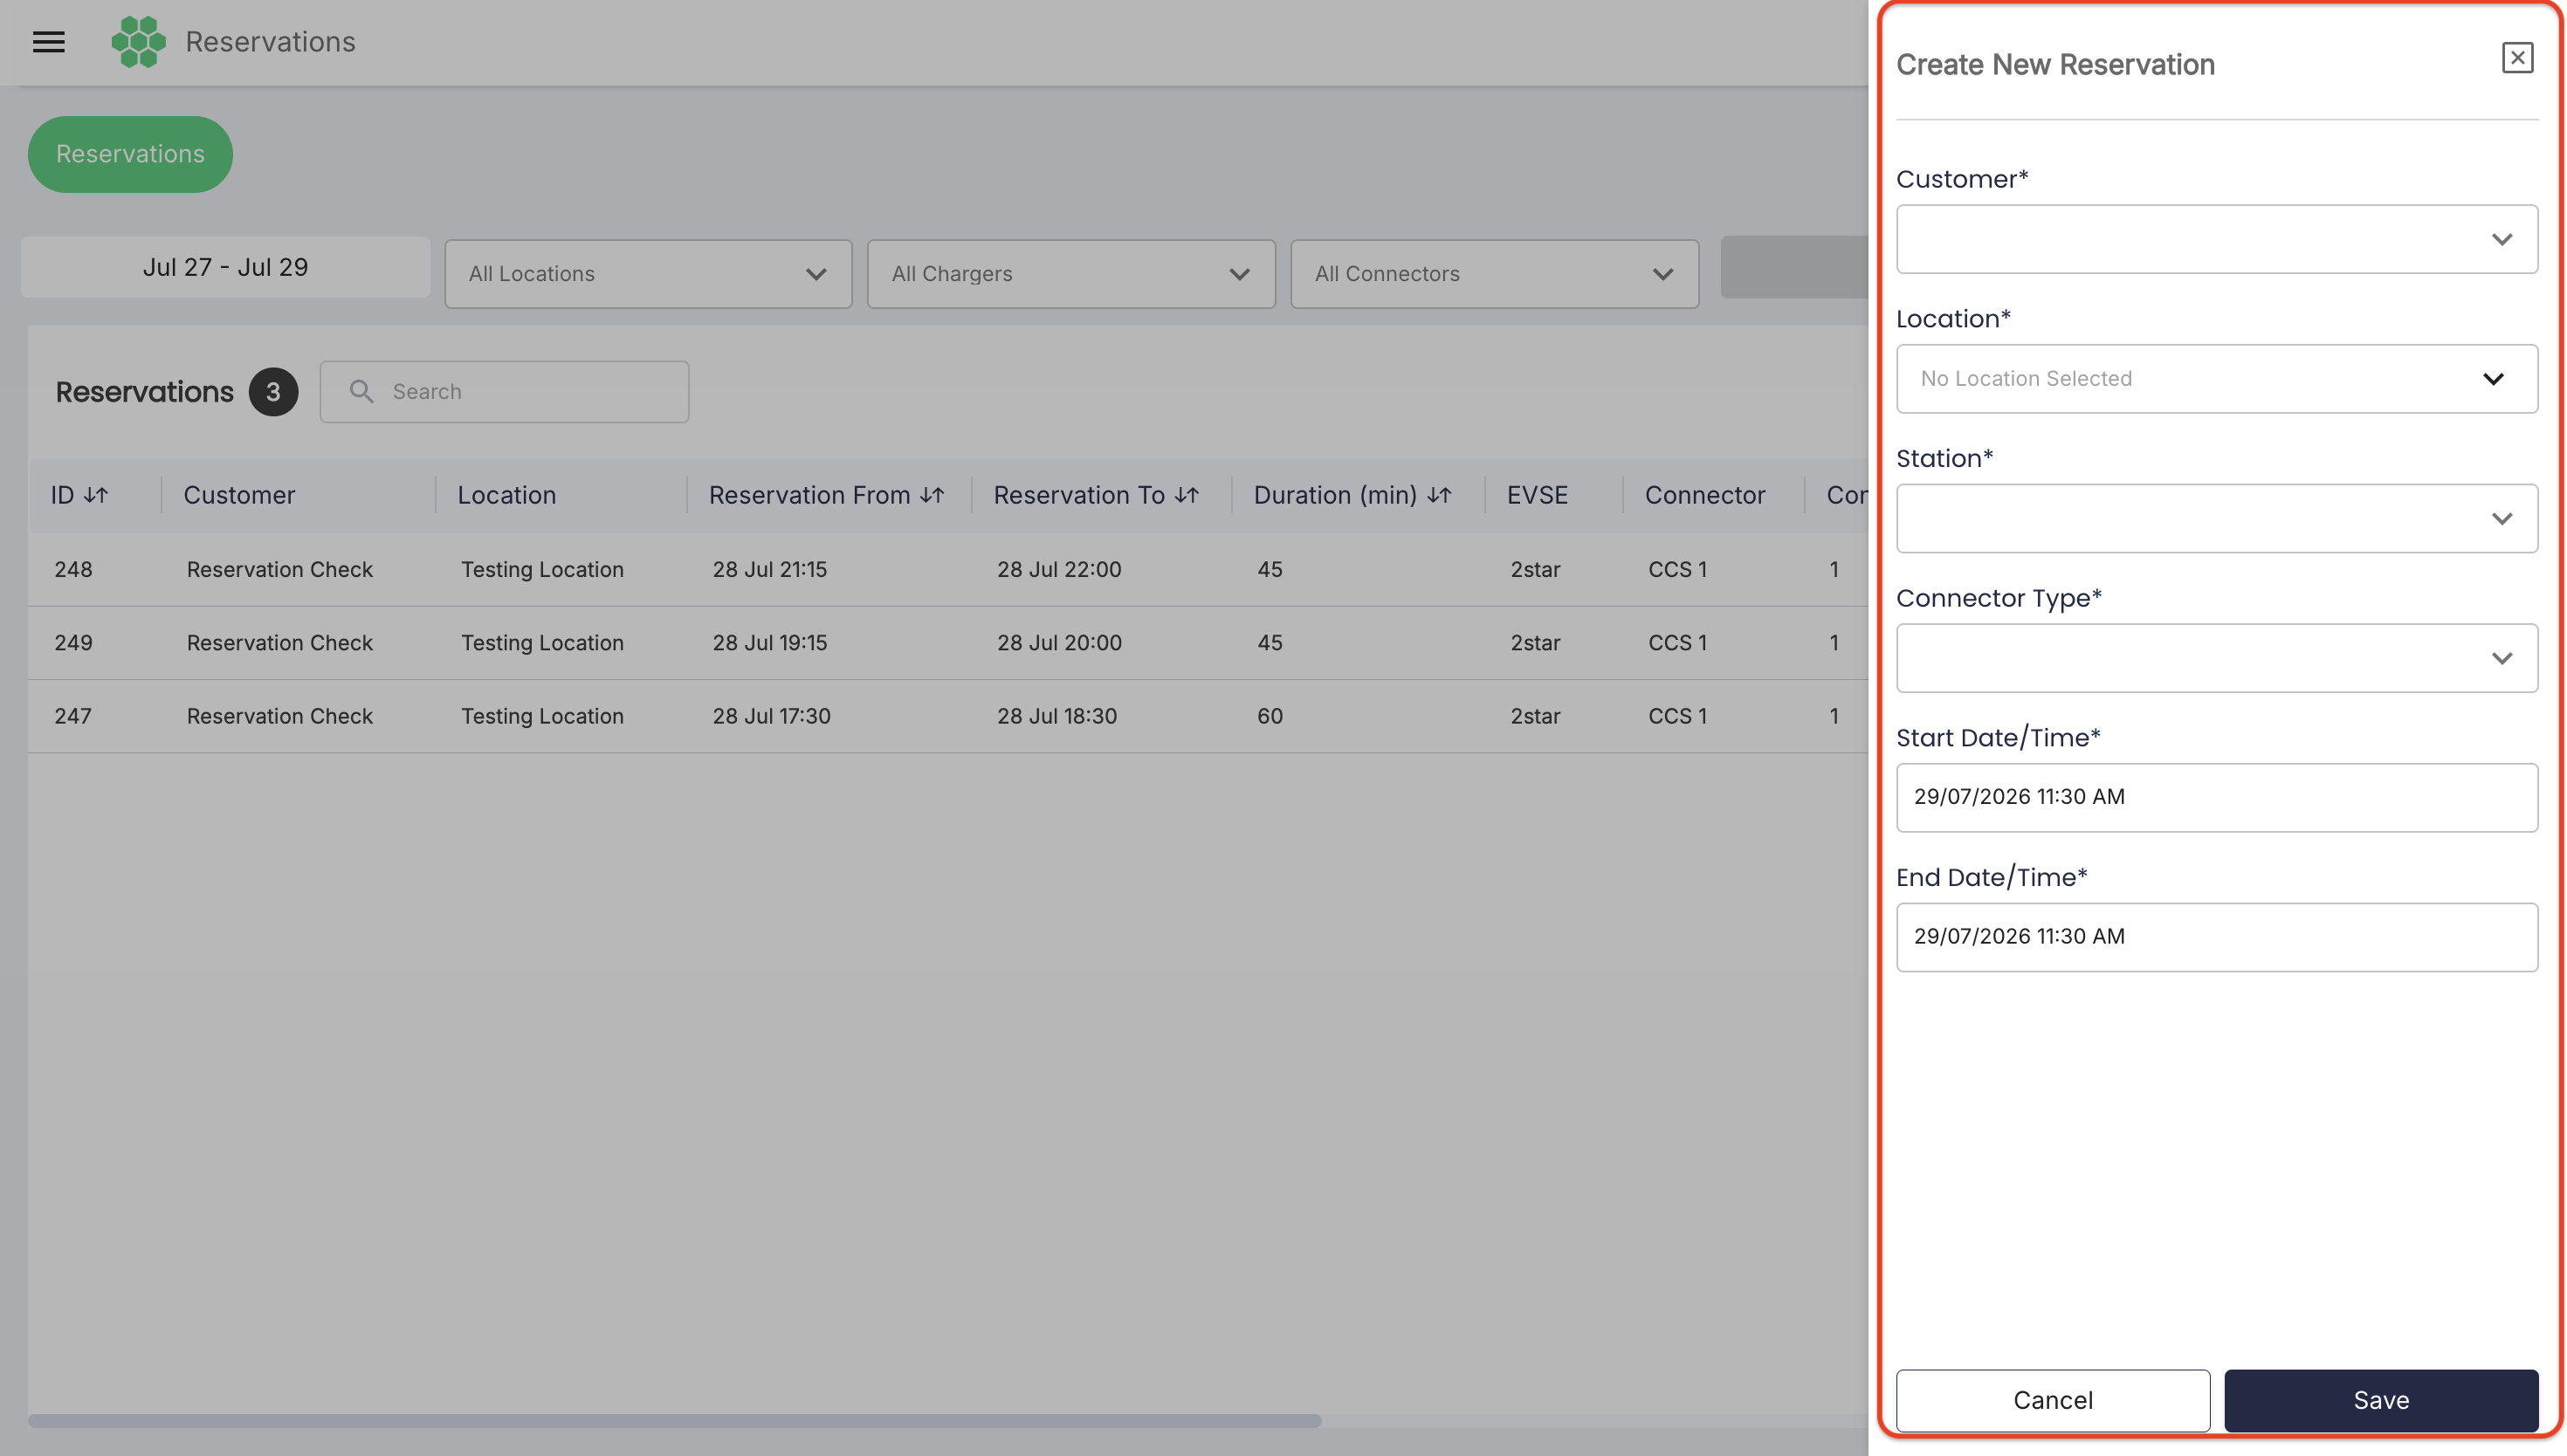Select the Reservations tab pill

tap(130, 154)
